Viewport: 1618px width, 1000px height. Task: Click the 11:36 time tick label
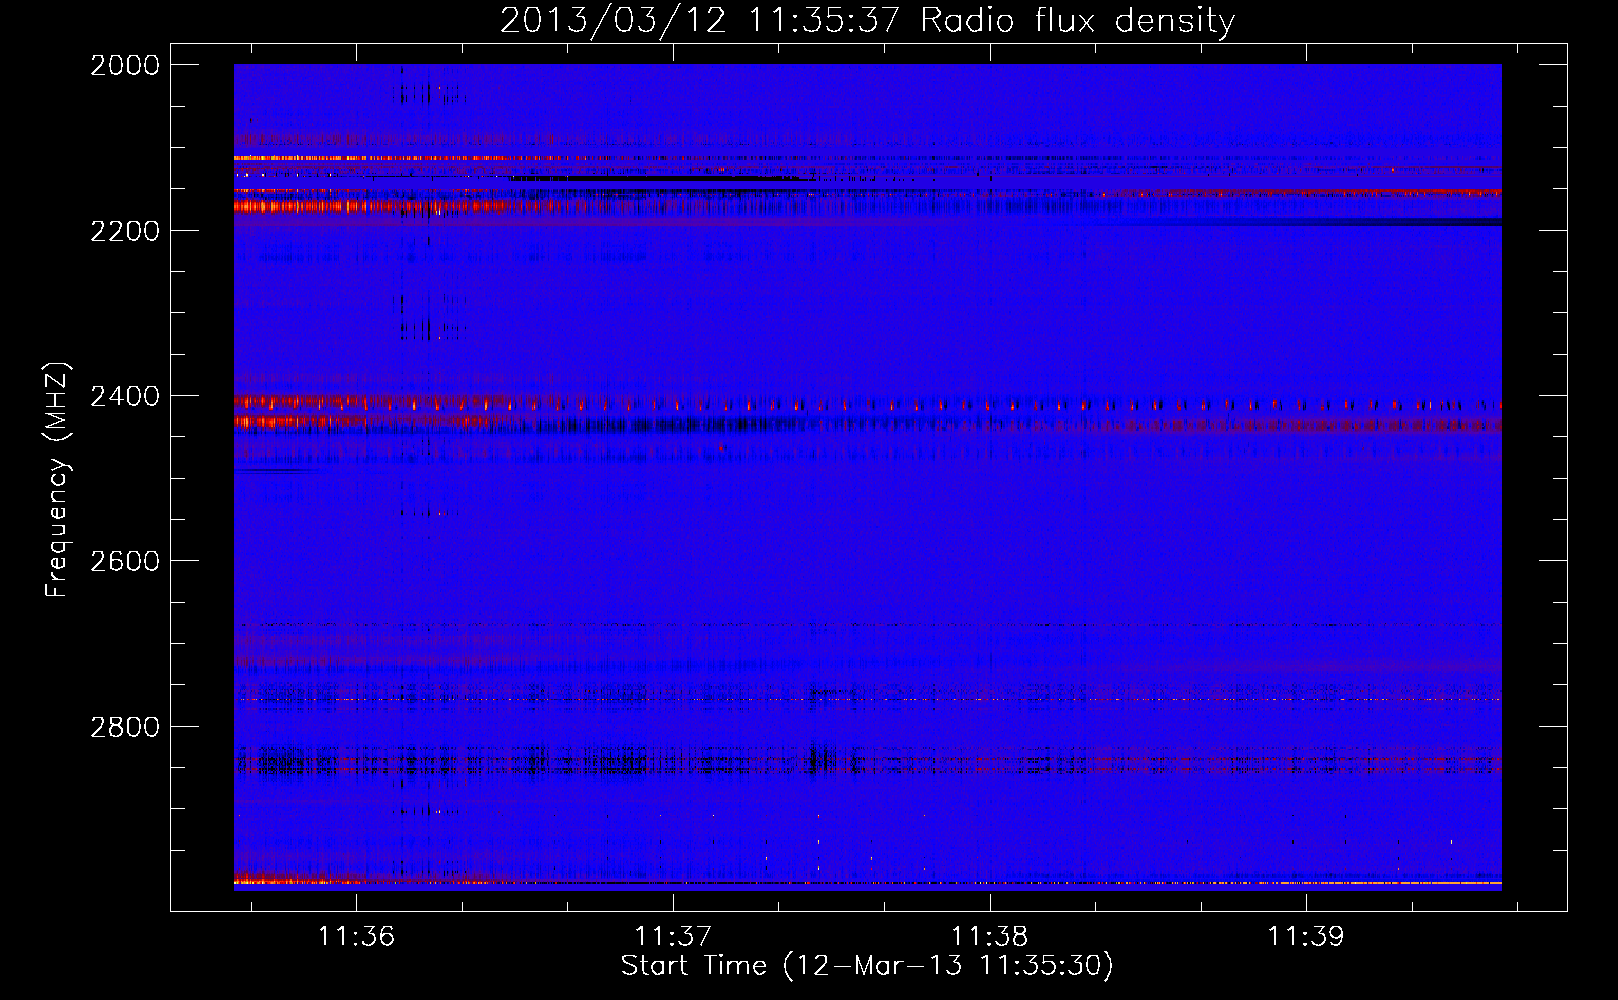click(357, 936)
